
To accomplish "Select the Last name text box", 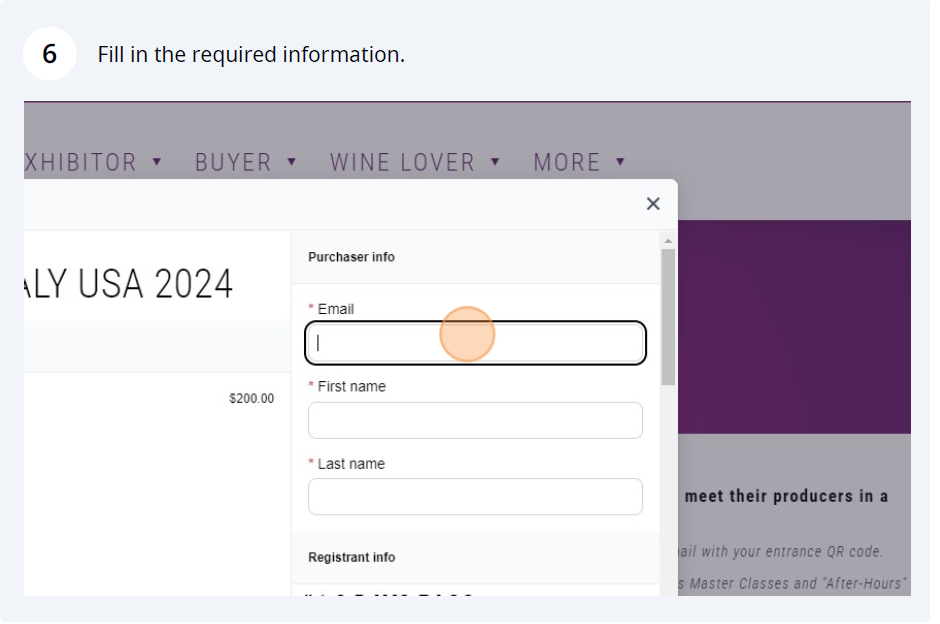I will (x=475, y=497).
